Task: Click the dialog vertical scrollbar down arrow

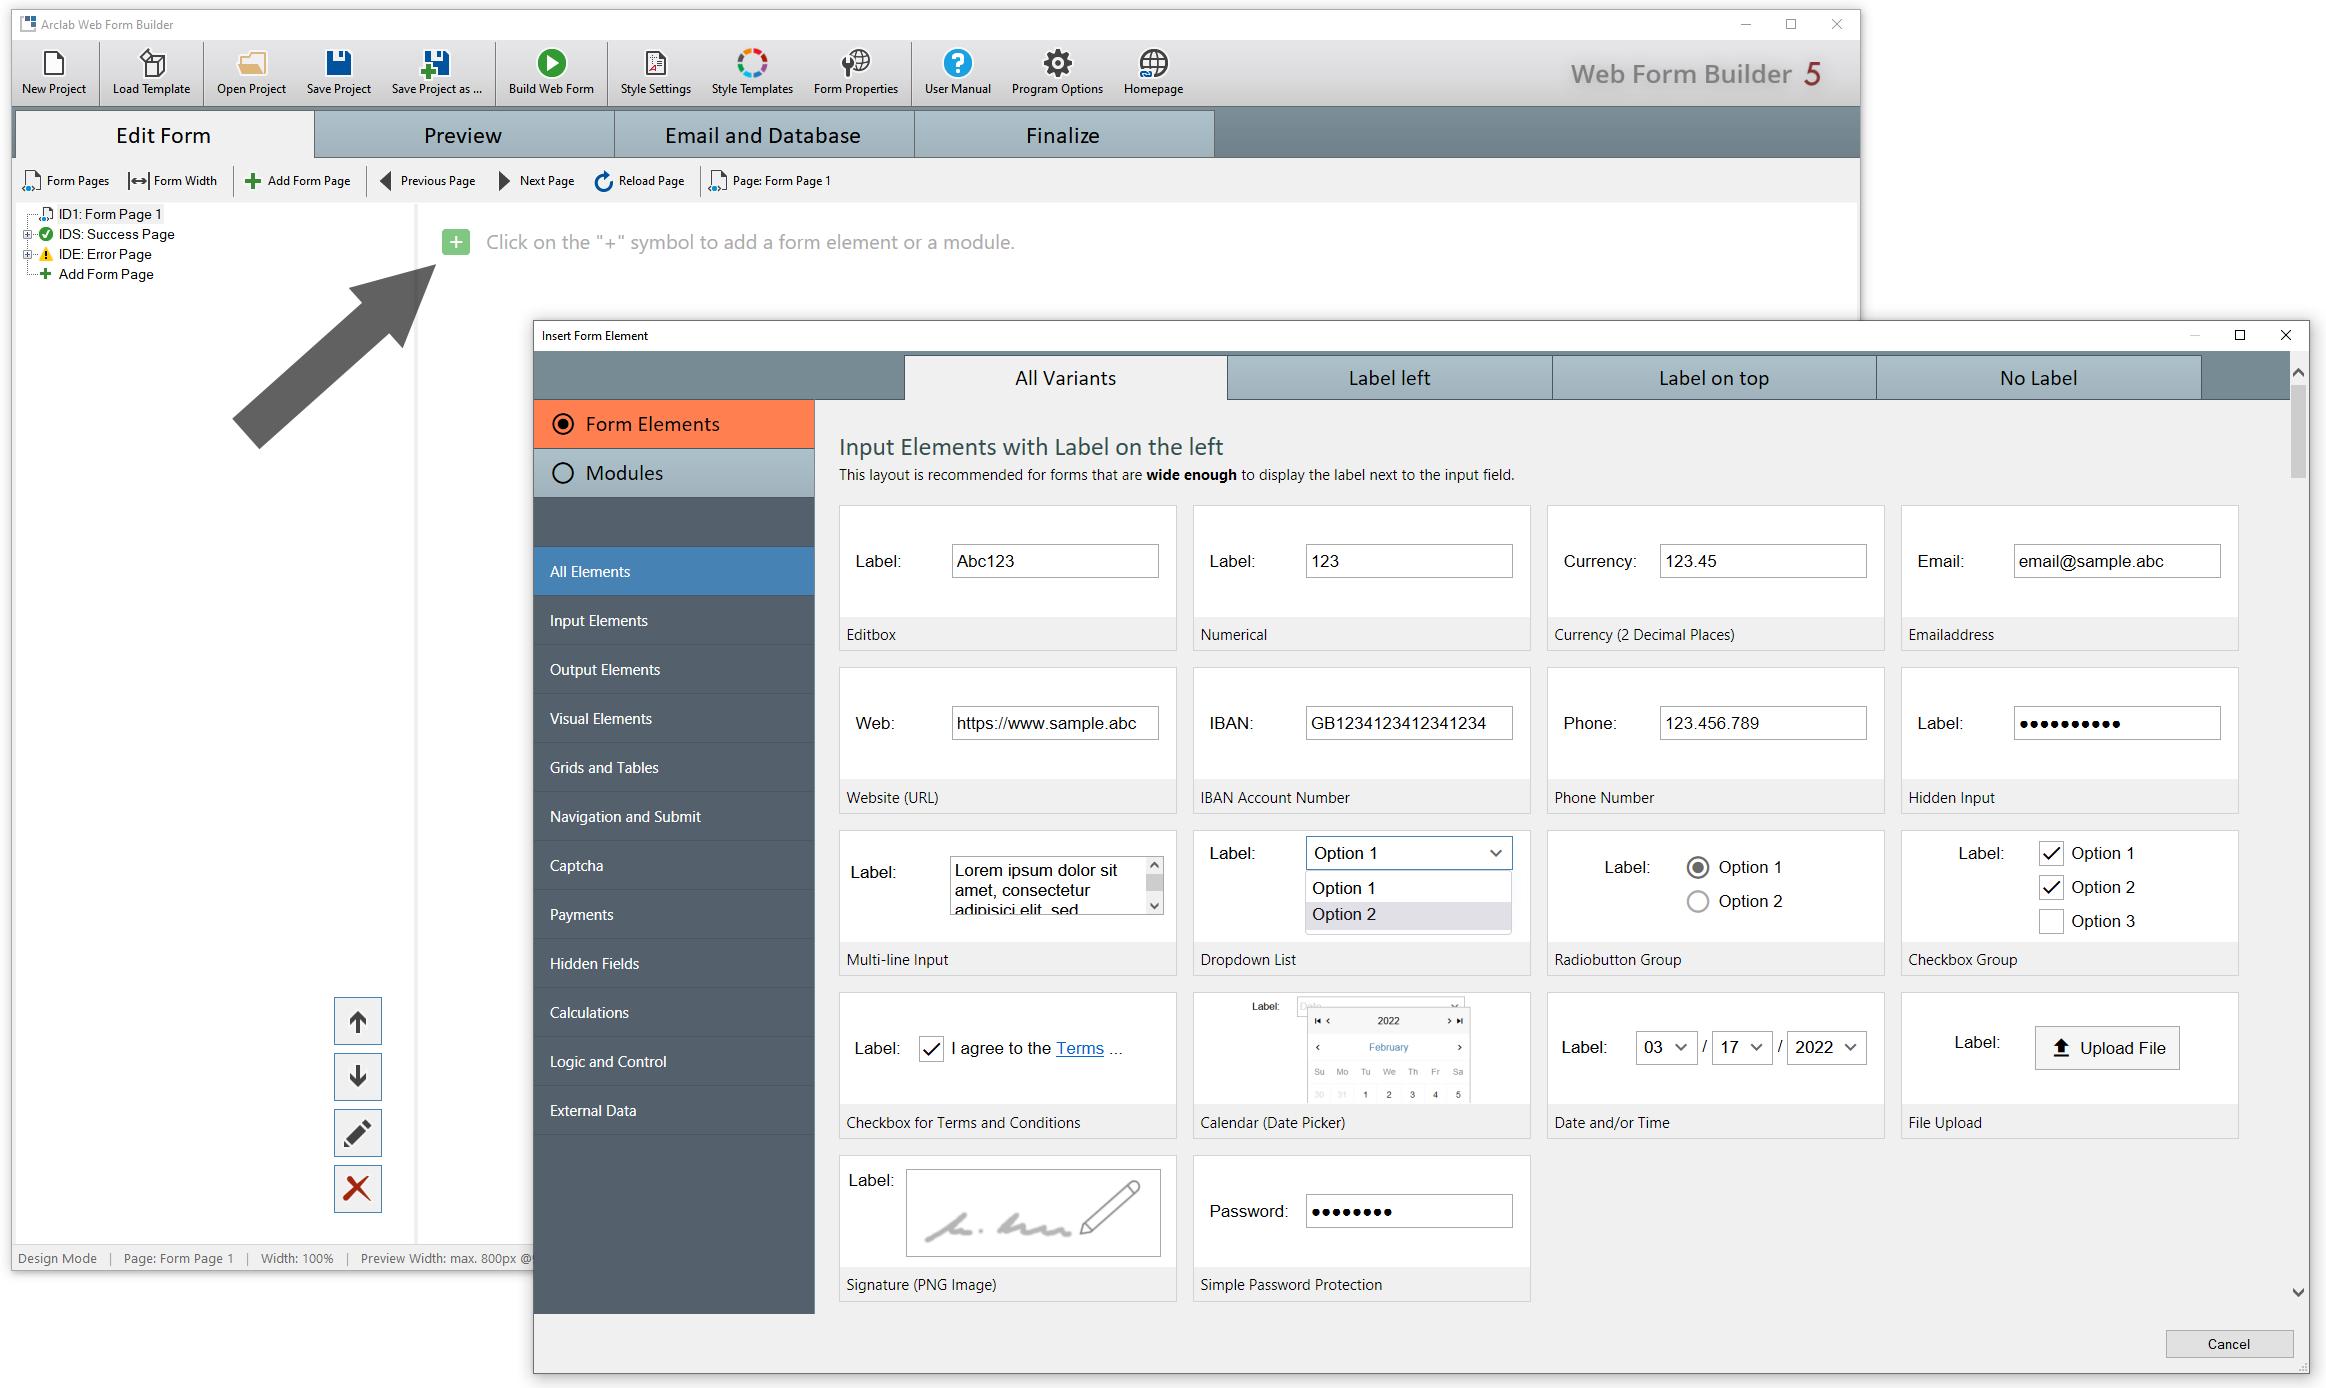Action: coord(2298,1292)
